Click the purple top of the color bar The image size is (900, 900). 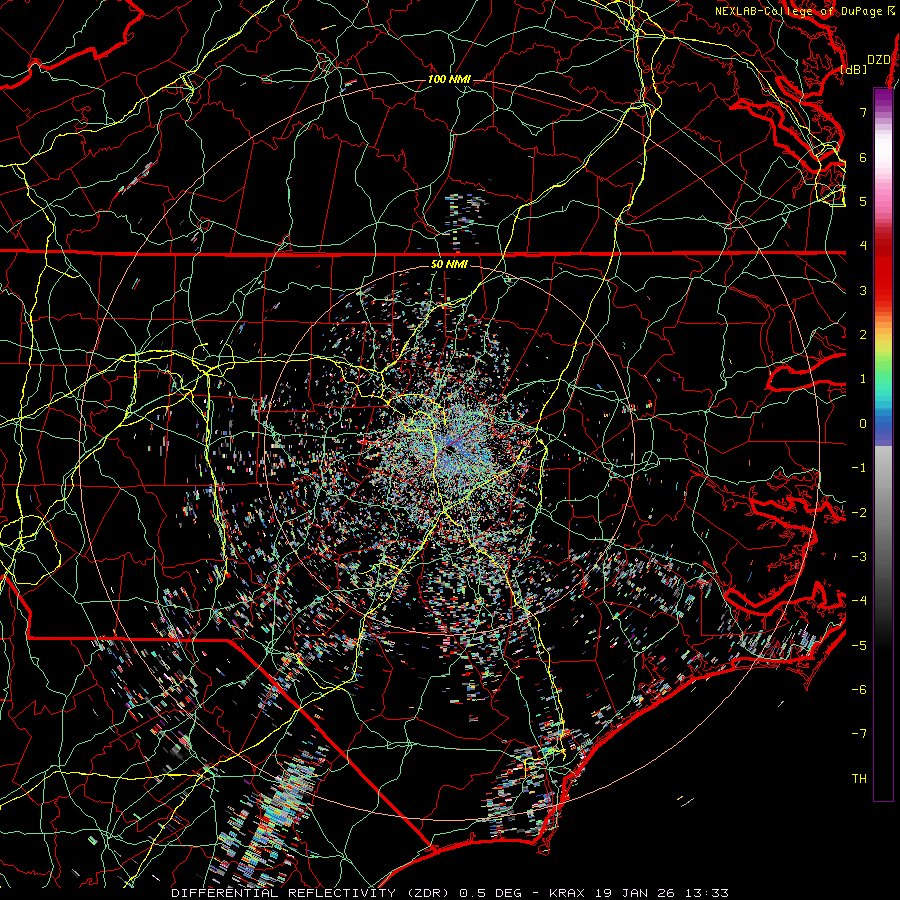click(x=883, y=99)
